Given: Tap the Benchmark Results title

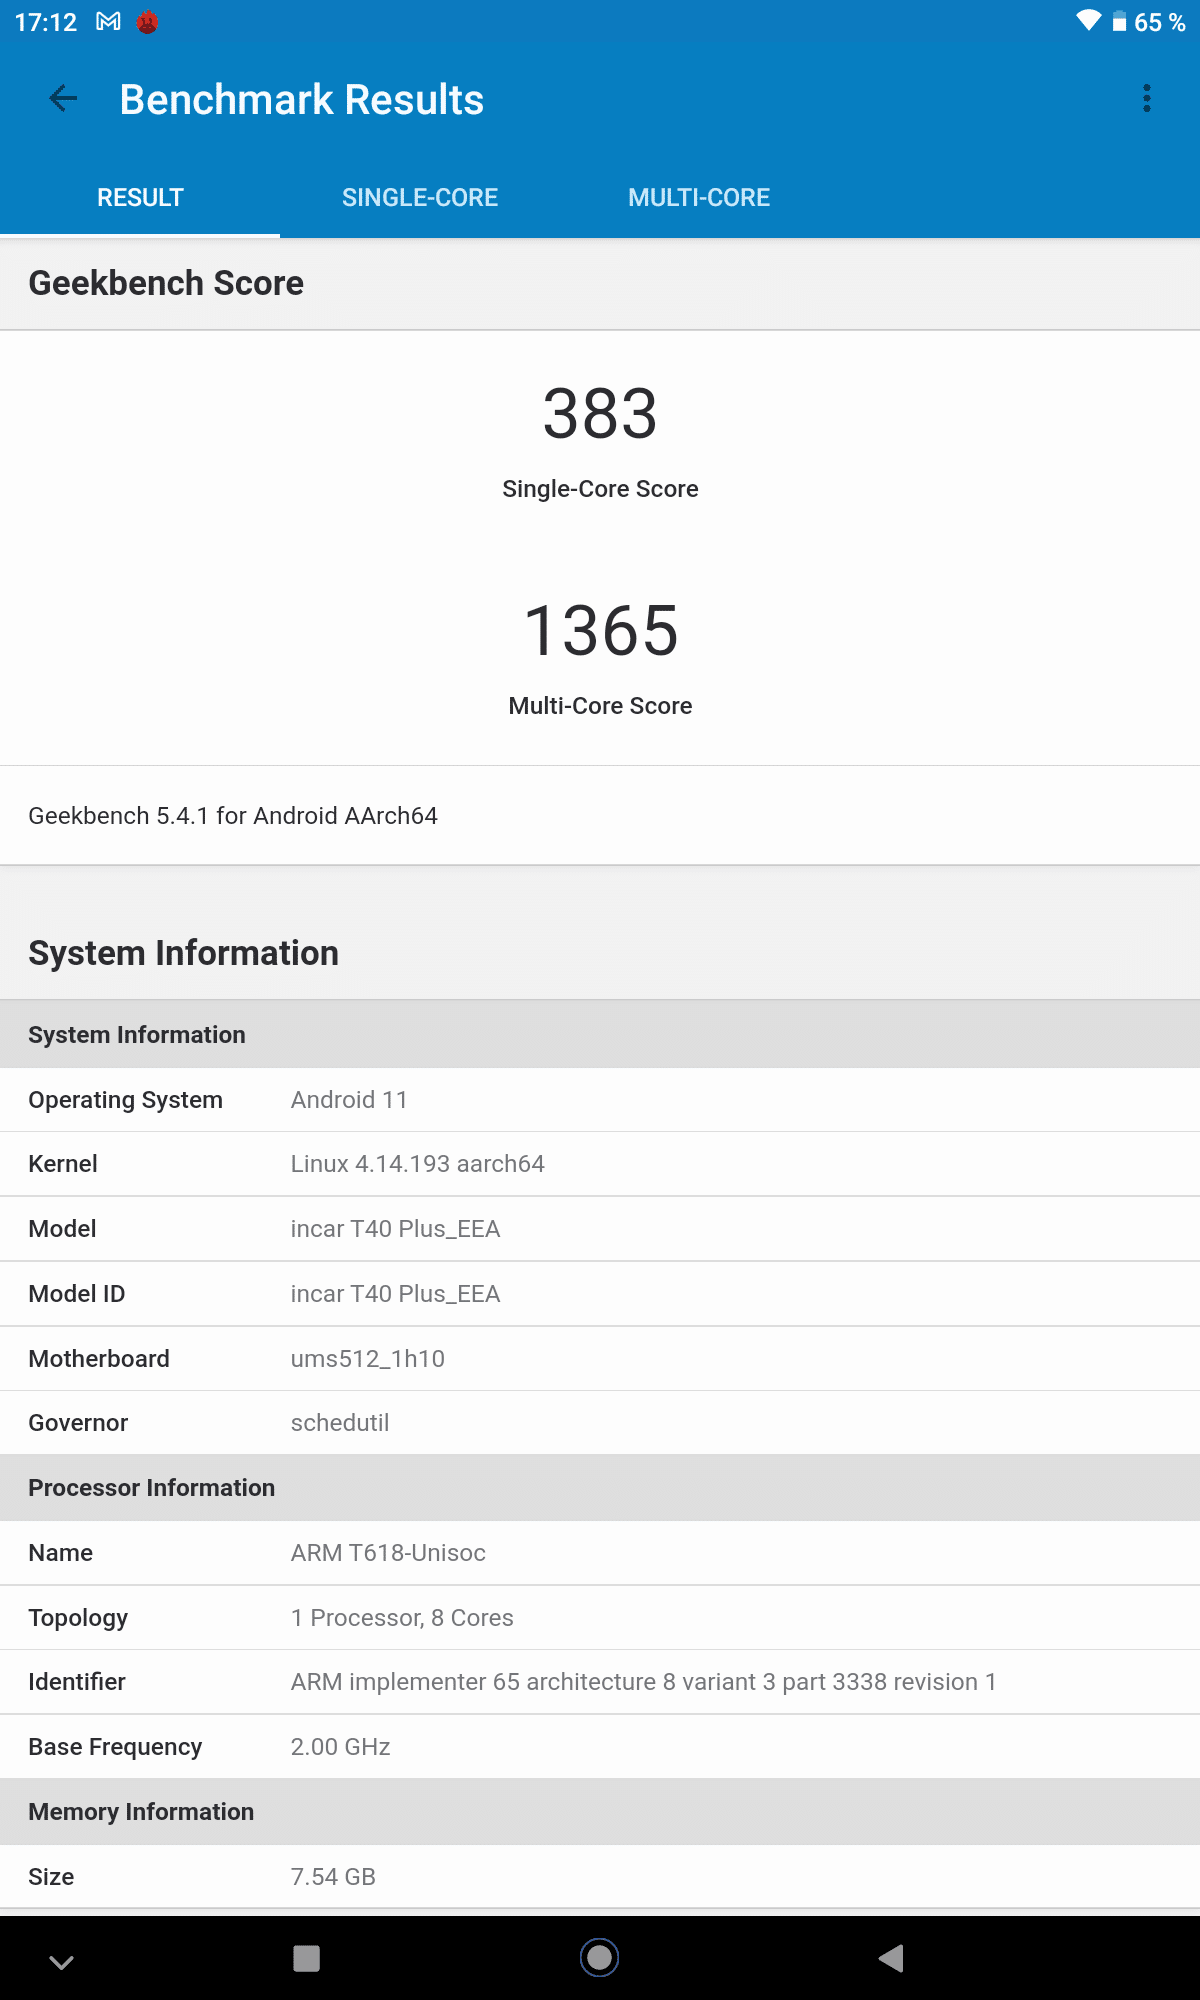Looking at the screenshot, I should click(x=302, y=100).
